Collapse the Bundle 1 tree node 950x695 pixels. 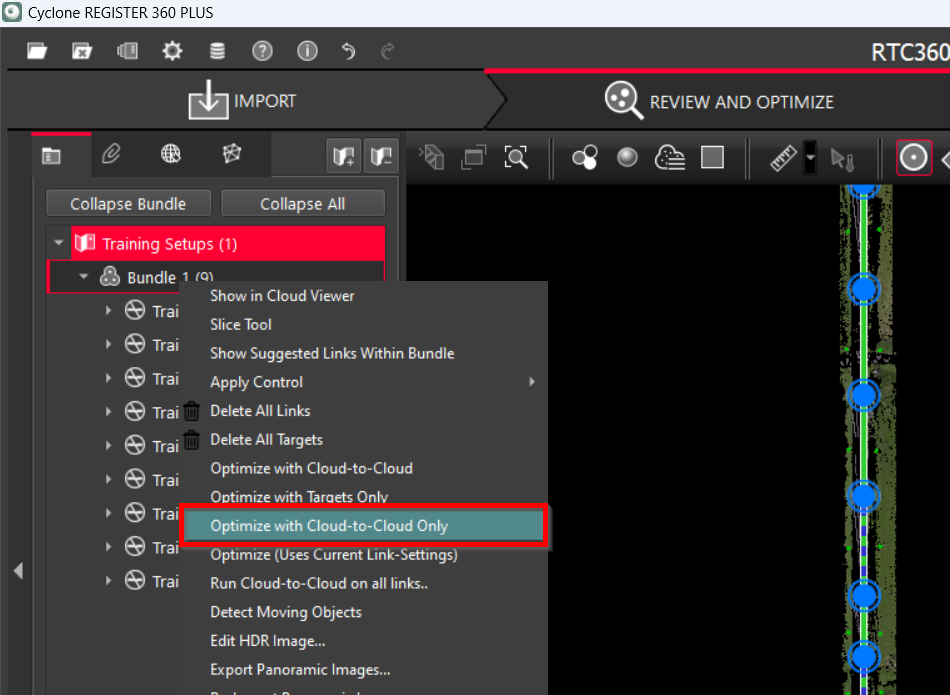coord(84,277)
